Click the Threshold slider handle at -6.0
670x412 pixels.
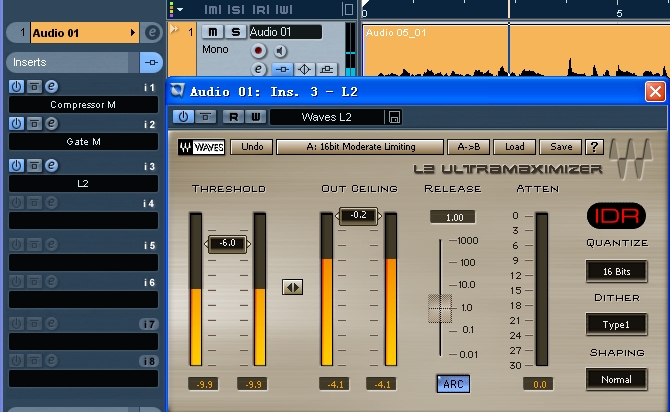coord(227,244)
